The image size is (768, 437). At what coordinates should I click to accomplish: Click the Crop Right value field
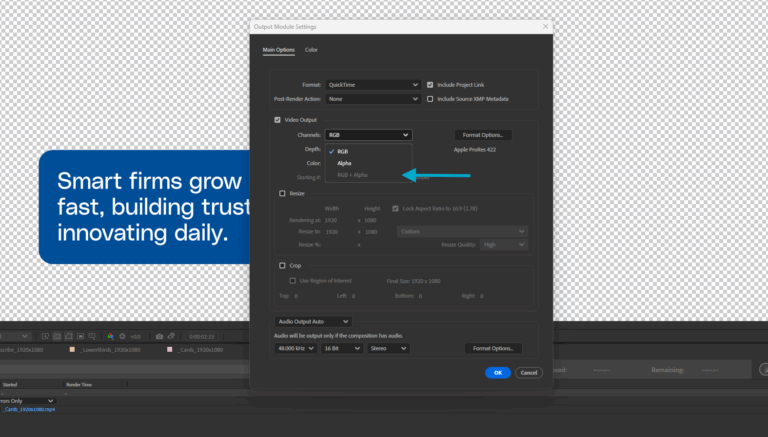coord(481,296)
